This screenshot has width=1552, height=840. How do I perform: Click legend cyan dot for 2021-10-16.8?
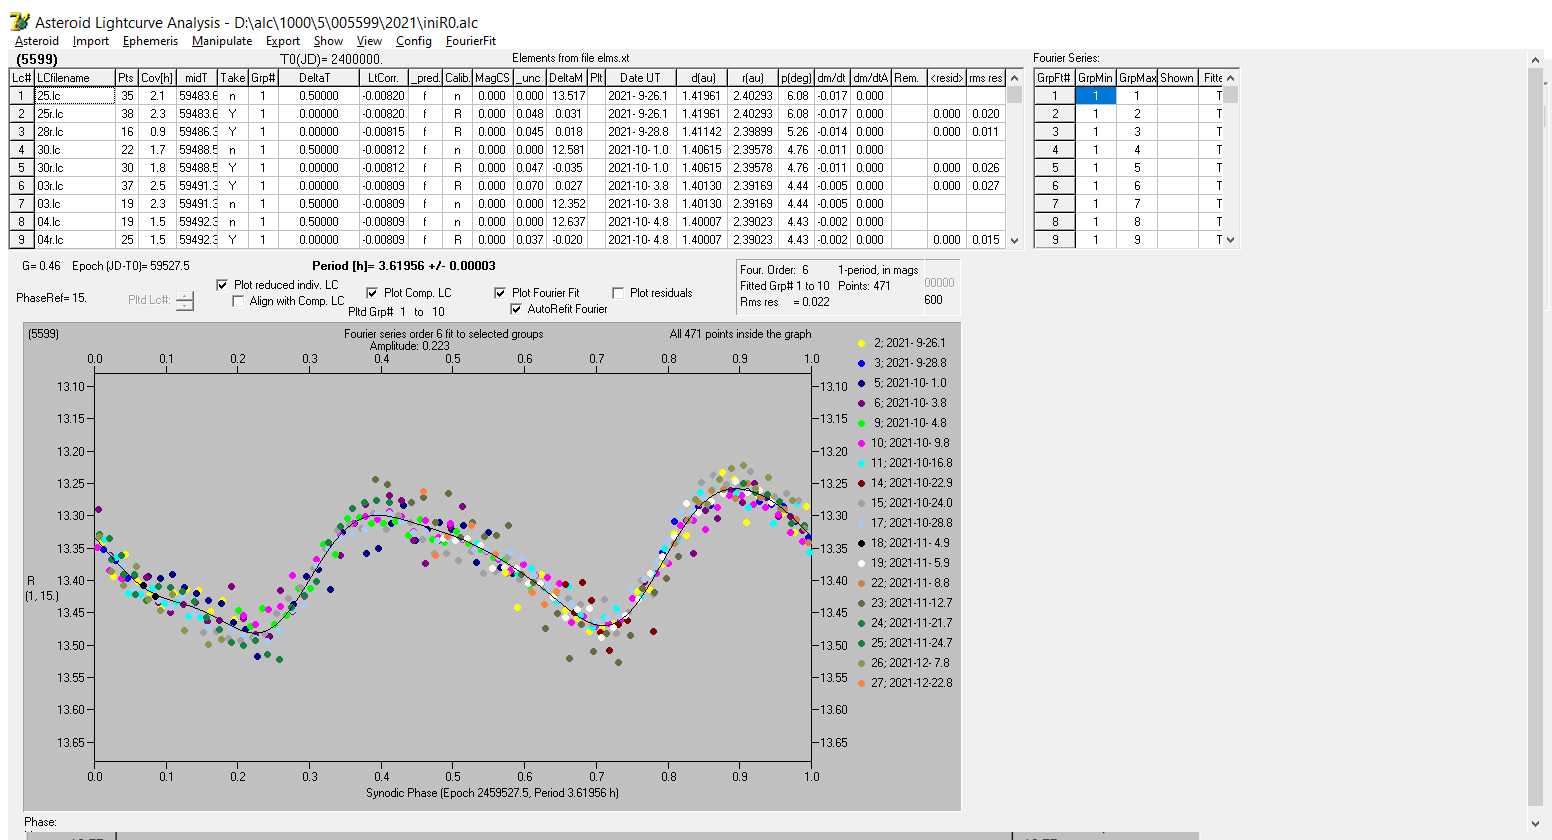click(861, 463)
